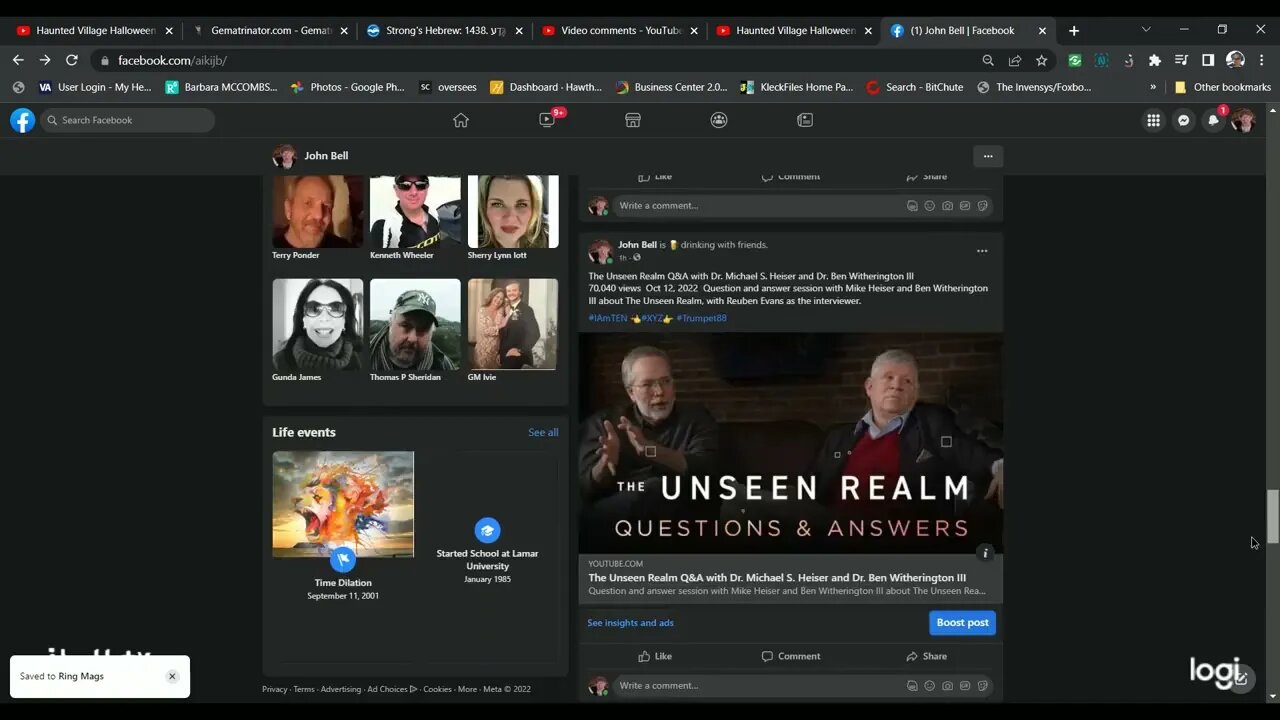Attach photo to the bottom comment
Viewport: 1280px width, 720px height.
tap(947, 686)
